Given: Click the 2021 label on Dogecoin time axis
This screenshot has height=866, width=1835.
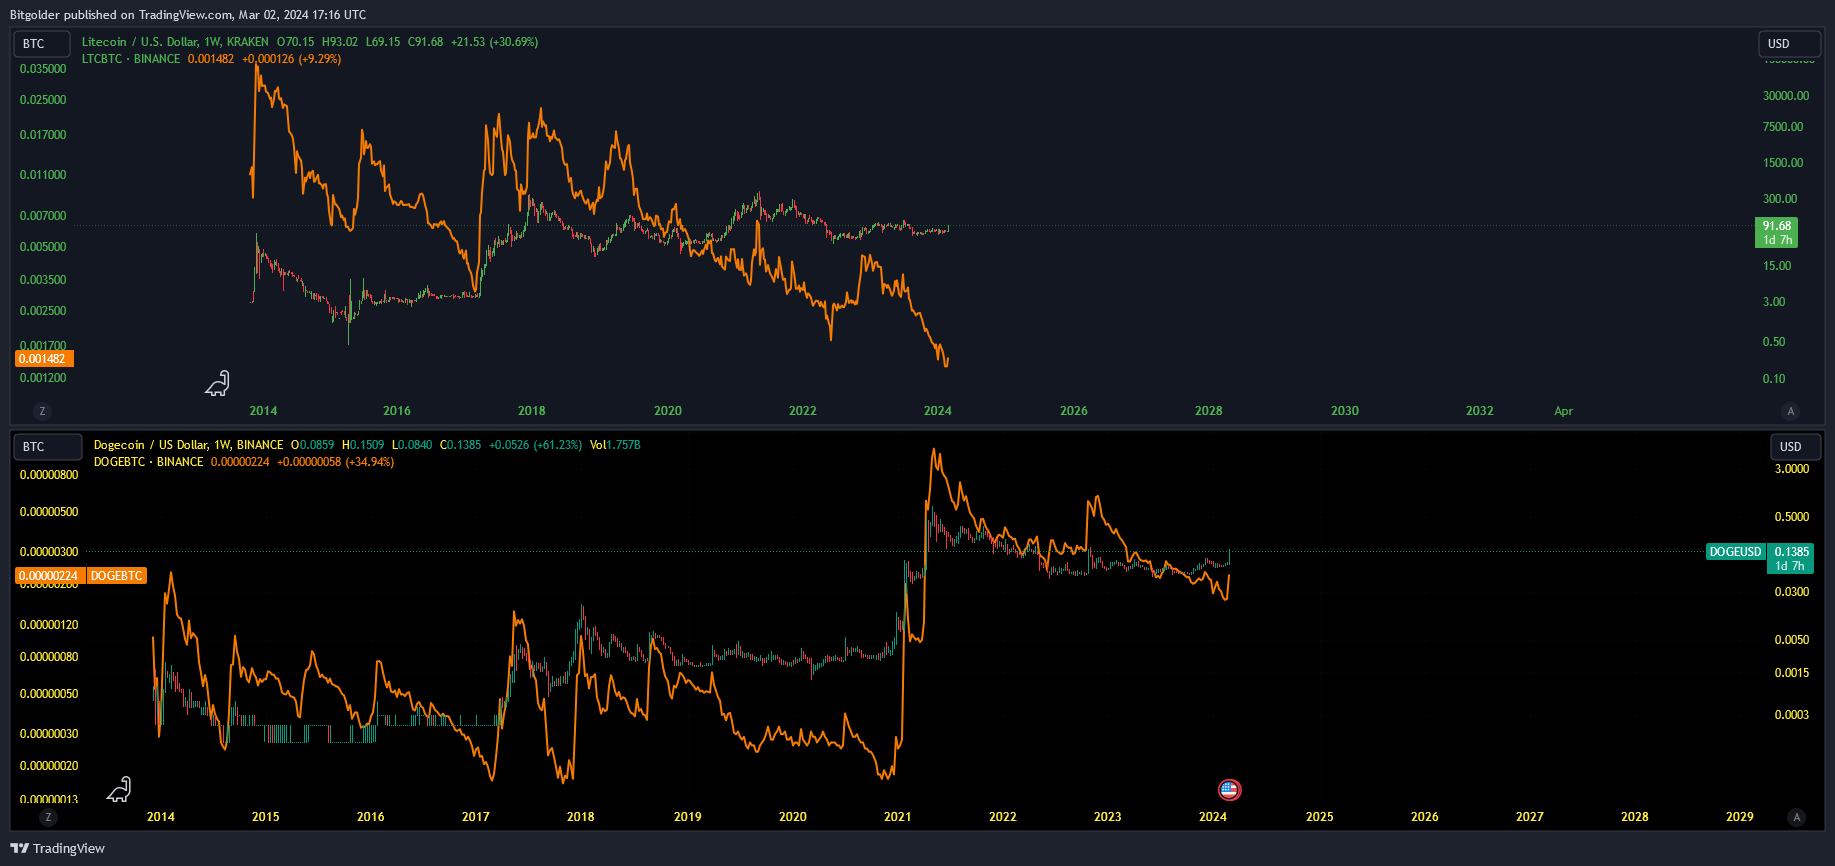Looking at the screenshot, I should tap(898, 817).
